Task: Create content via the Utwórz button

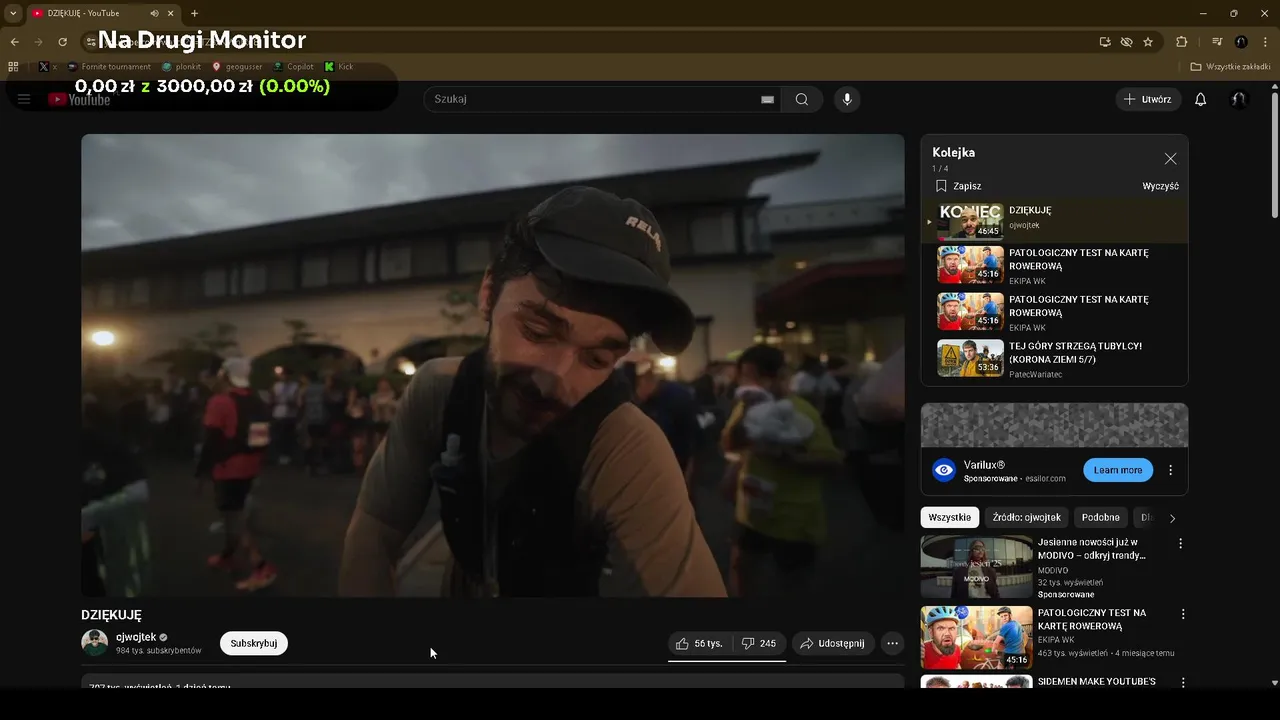Action: tap(1148, 99)
